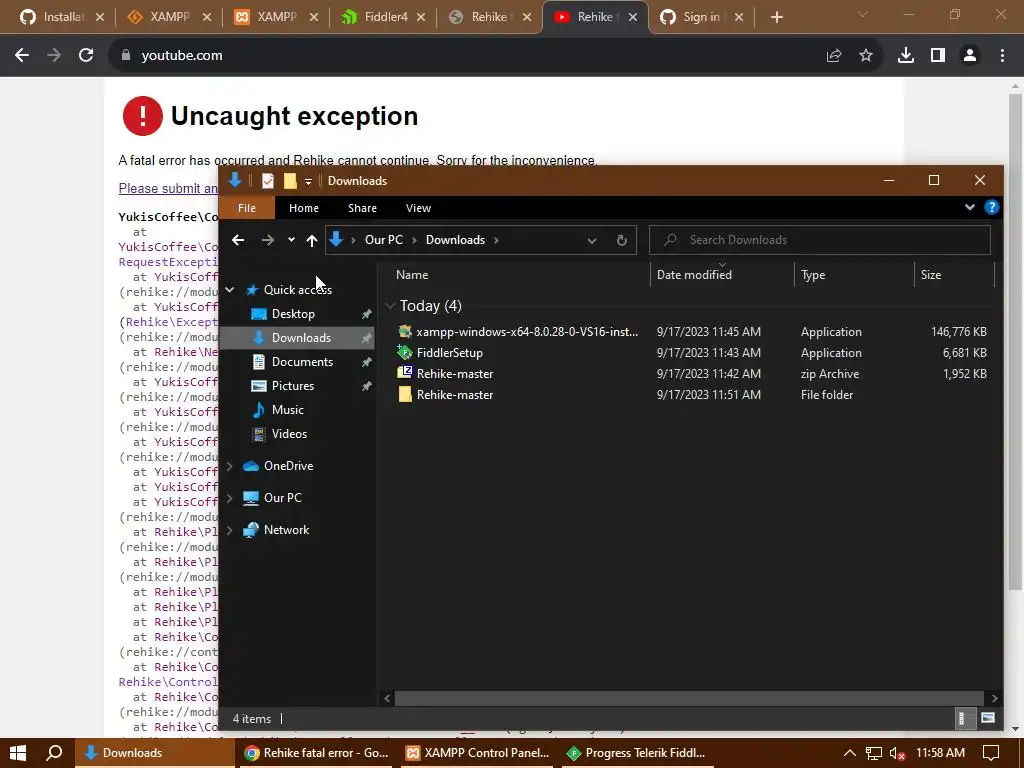Image resolution: width=1024 pixels, height=768 pixels.
Task: Toggle Chrome side panel icon
Action: tap(938, 56)
